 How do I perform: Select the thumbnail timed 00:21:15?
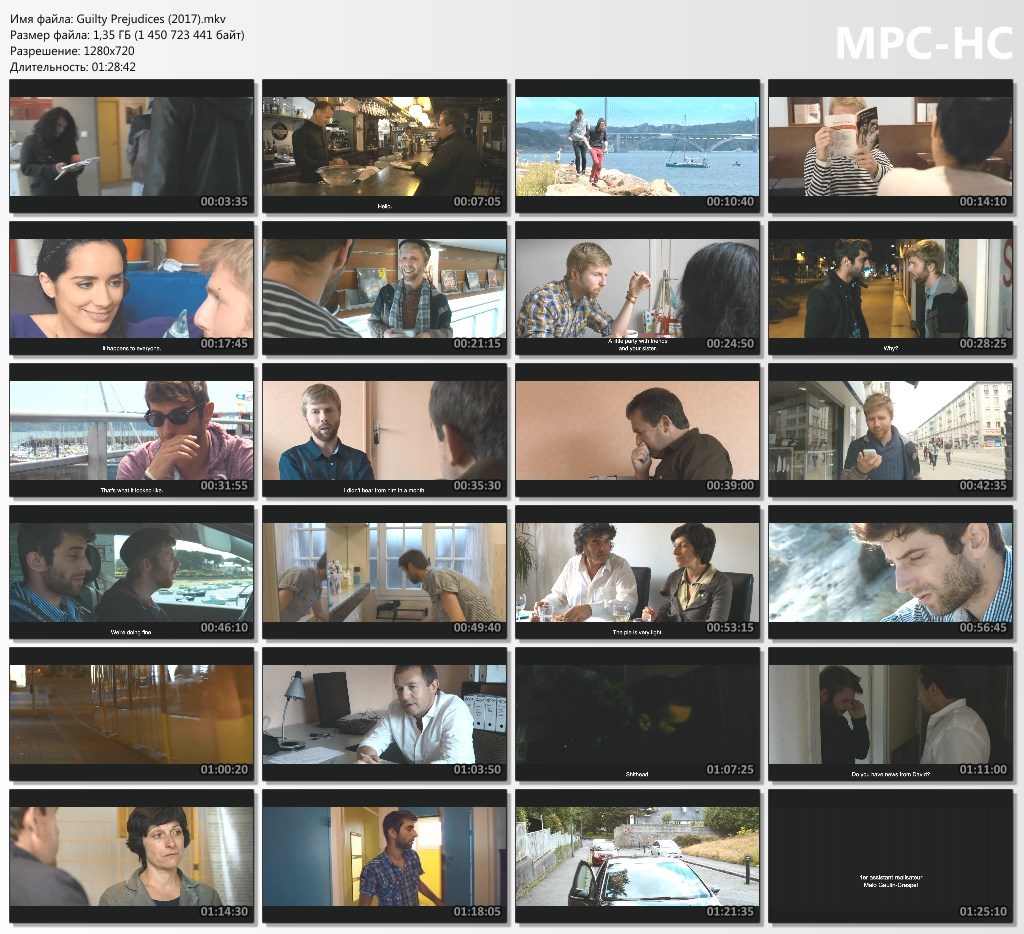[384, 288]
